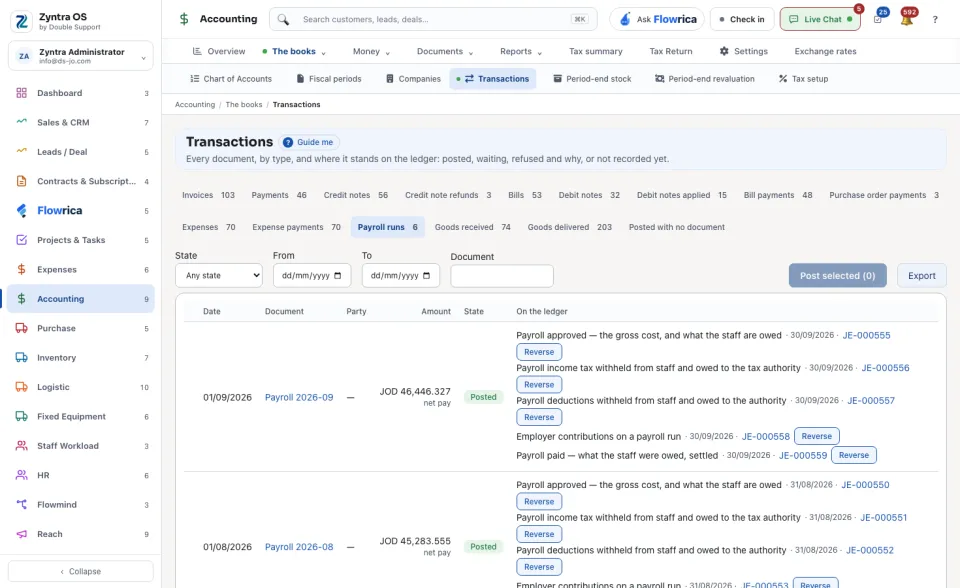Expand the Money menu
Viewport: 960px width, 588px height.
click(371, 51)
